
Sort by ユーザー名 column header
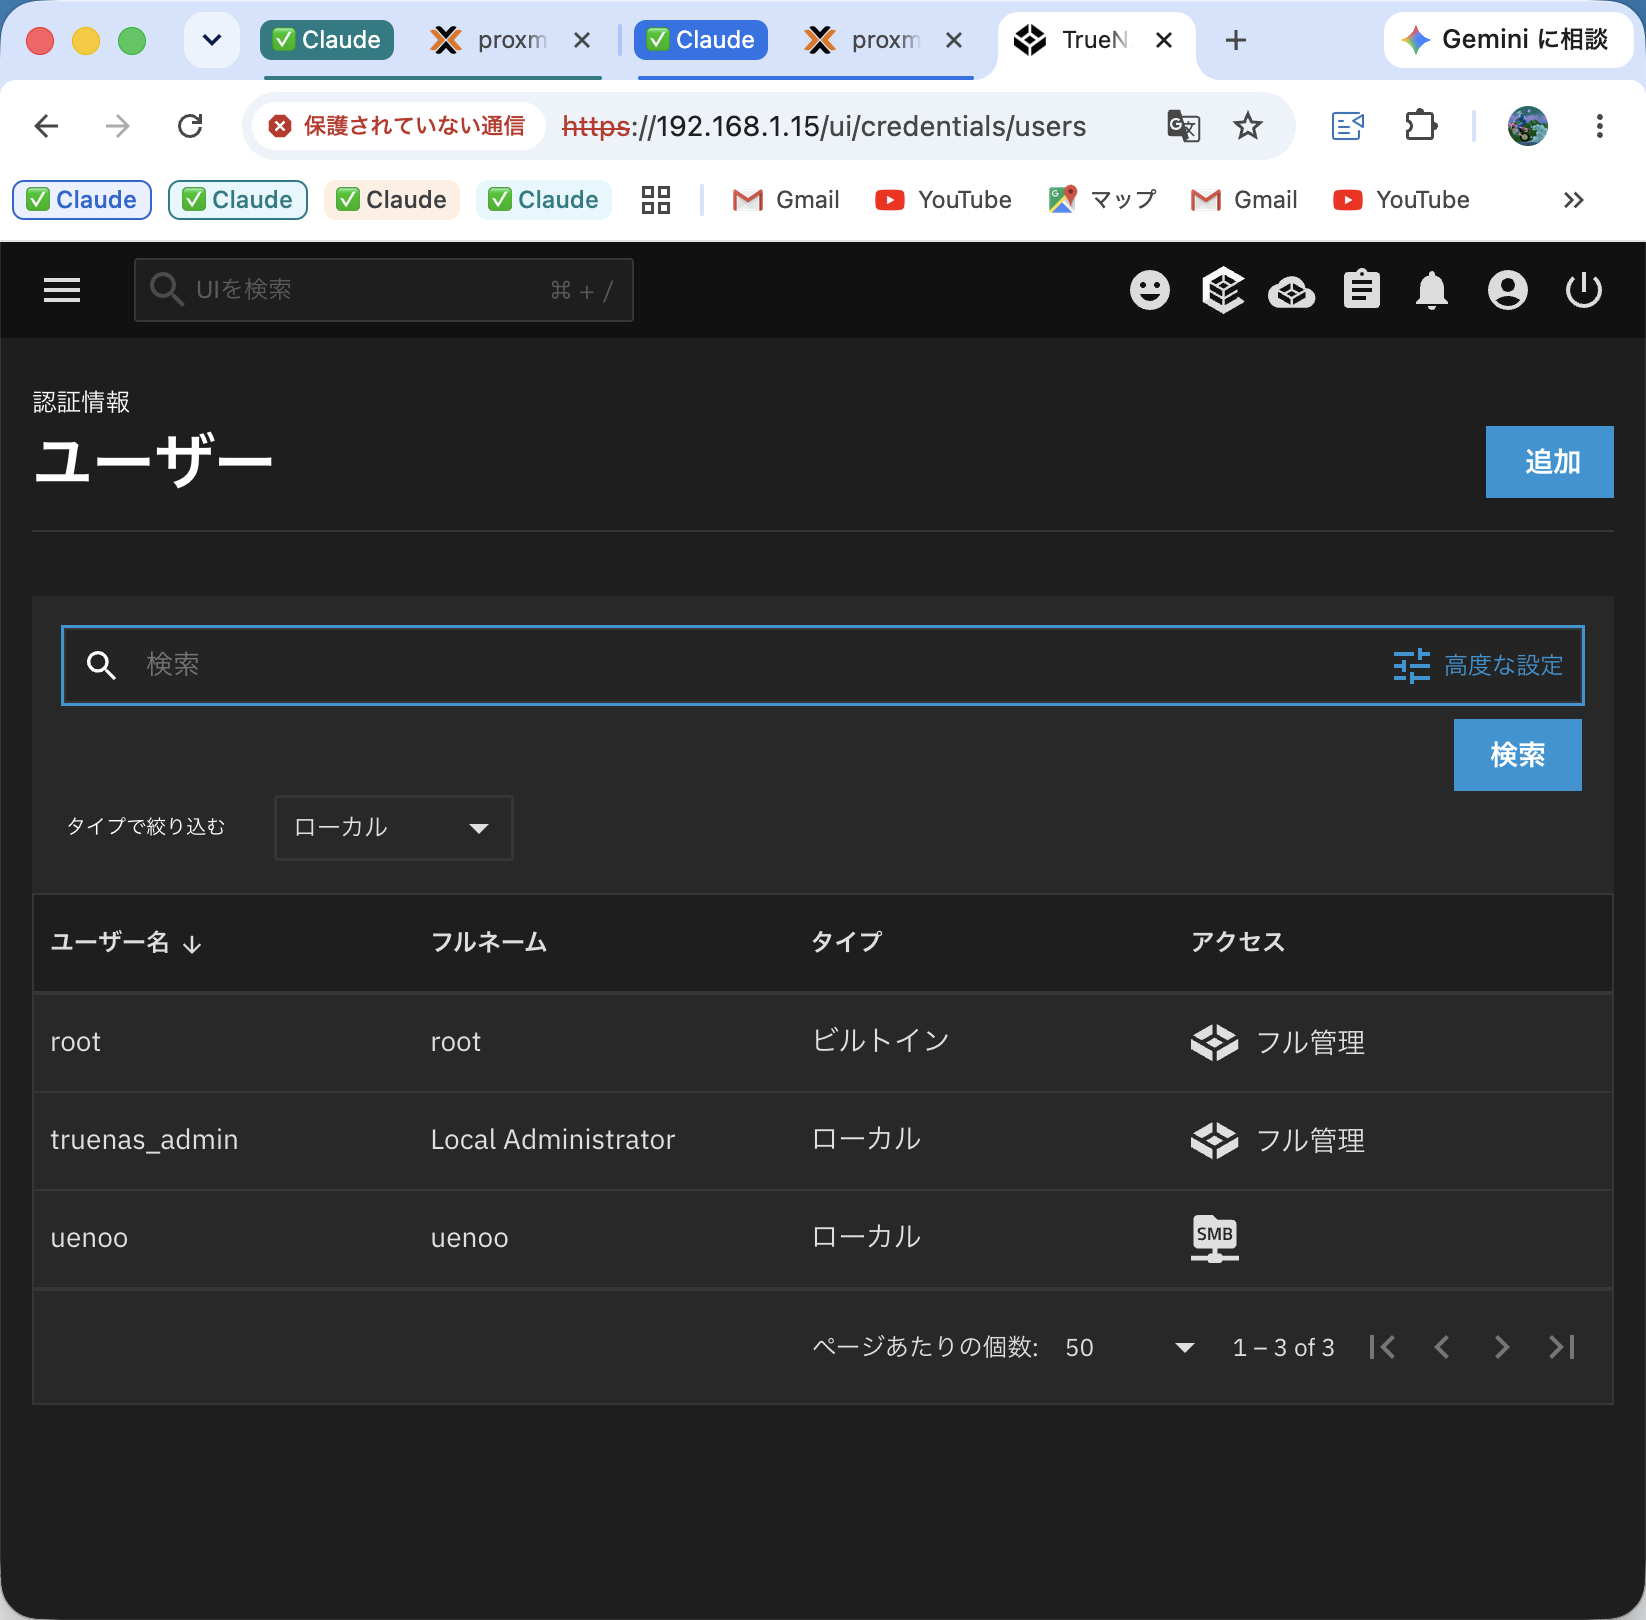126,942
